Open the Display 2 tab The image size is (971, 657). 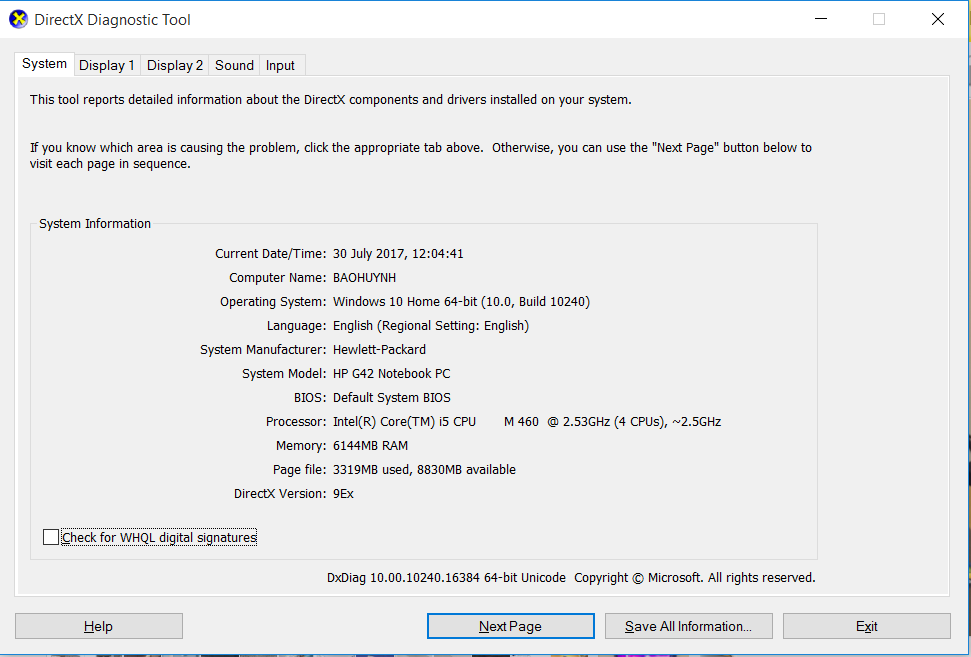175,65
